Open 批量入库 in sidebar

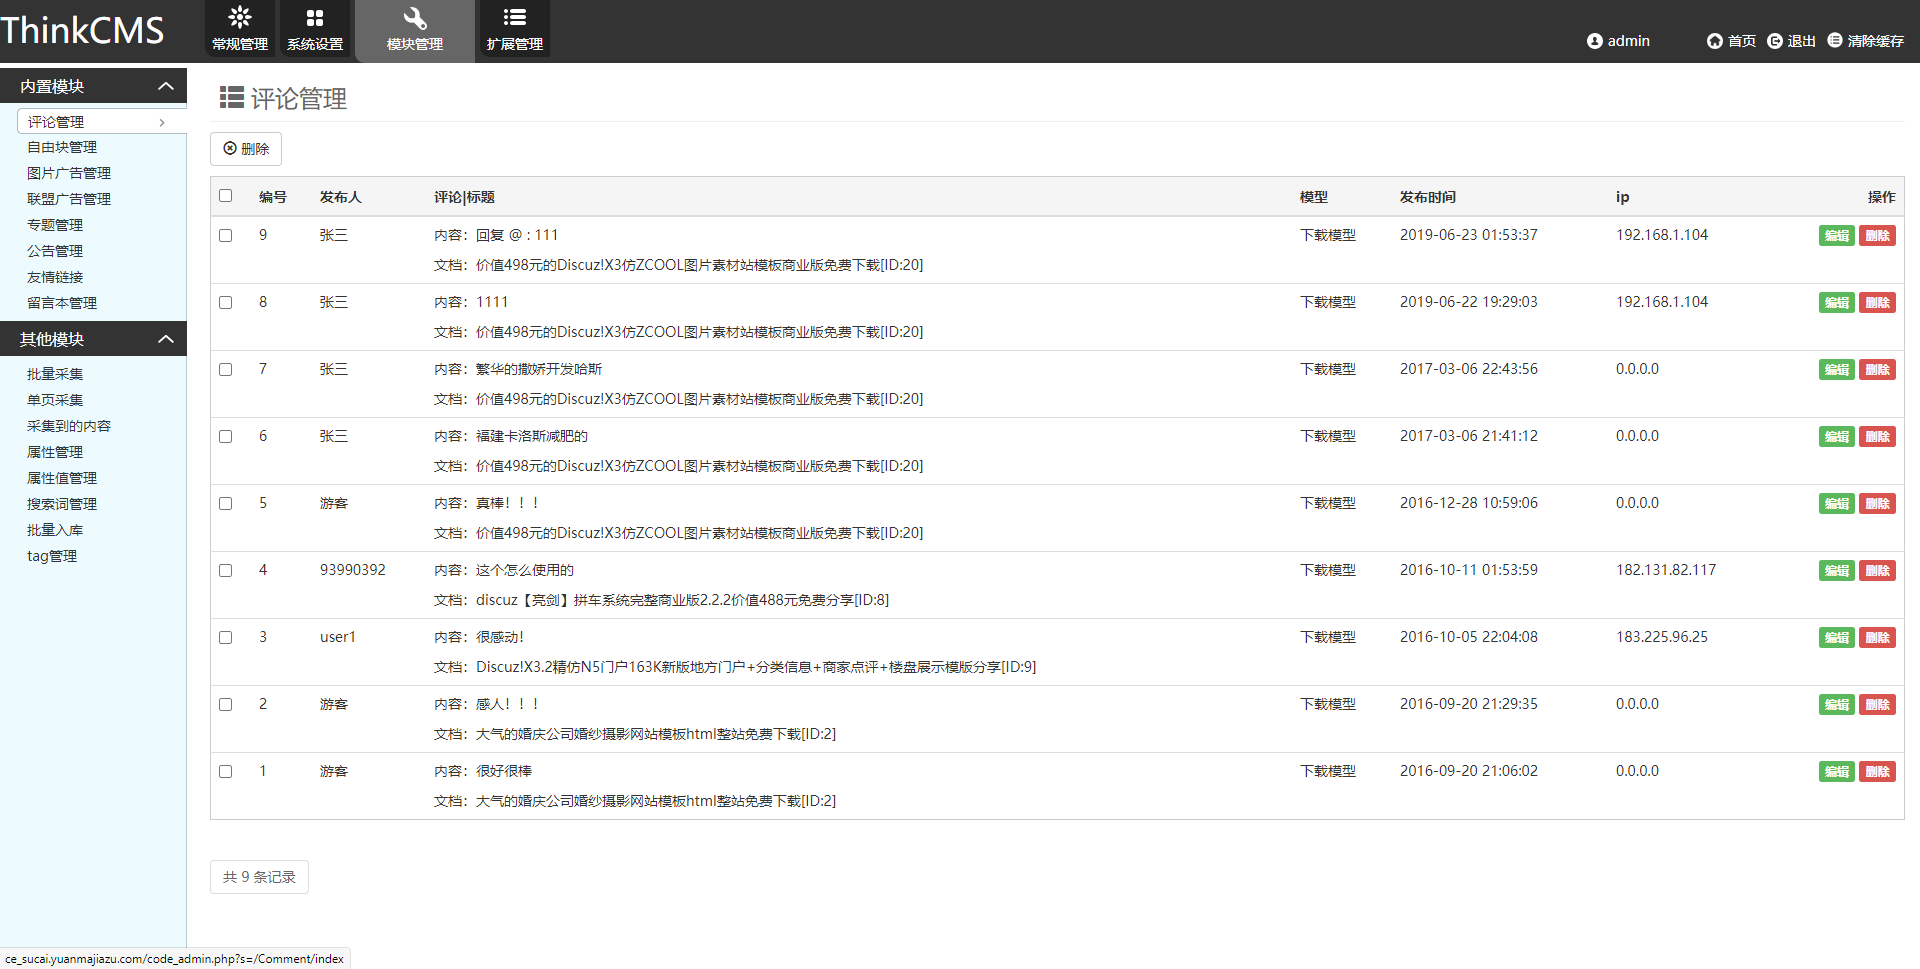point(55,530)
